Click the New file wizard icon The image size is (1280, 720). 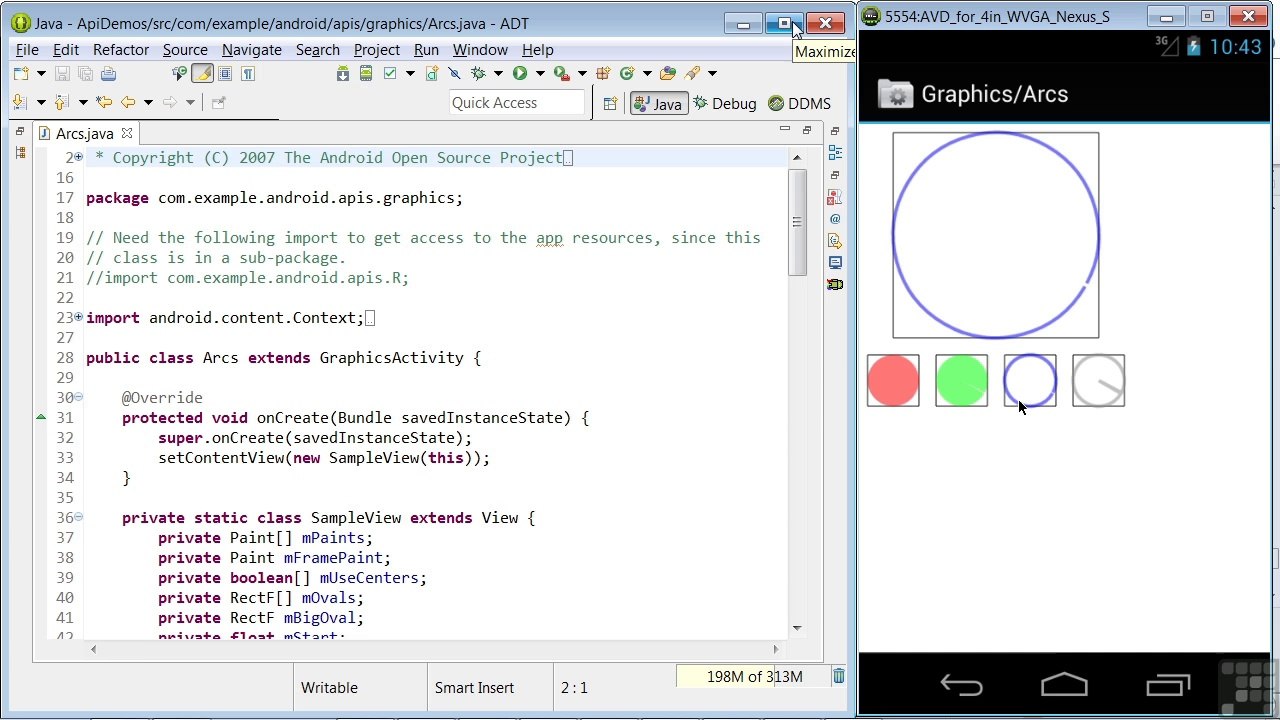(21, 73)
